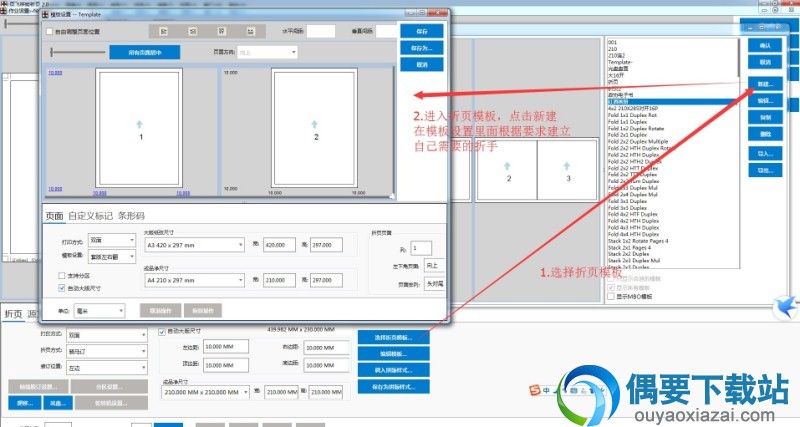Click the align-bottom icon in Template toolbar
Viewport: 800px width, 427px height.
pos(251,31)
